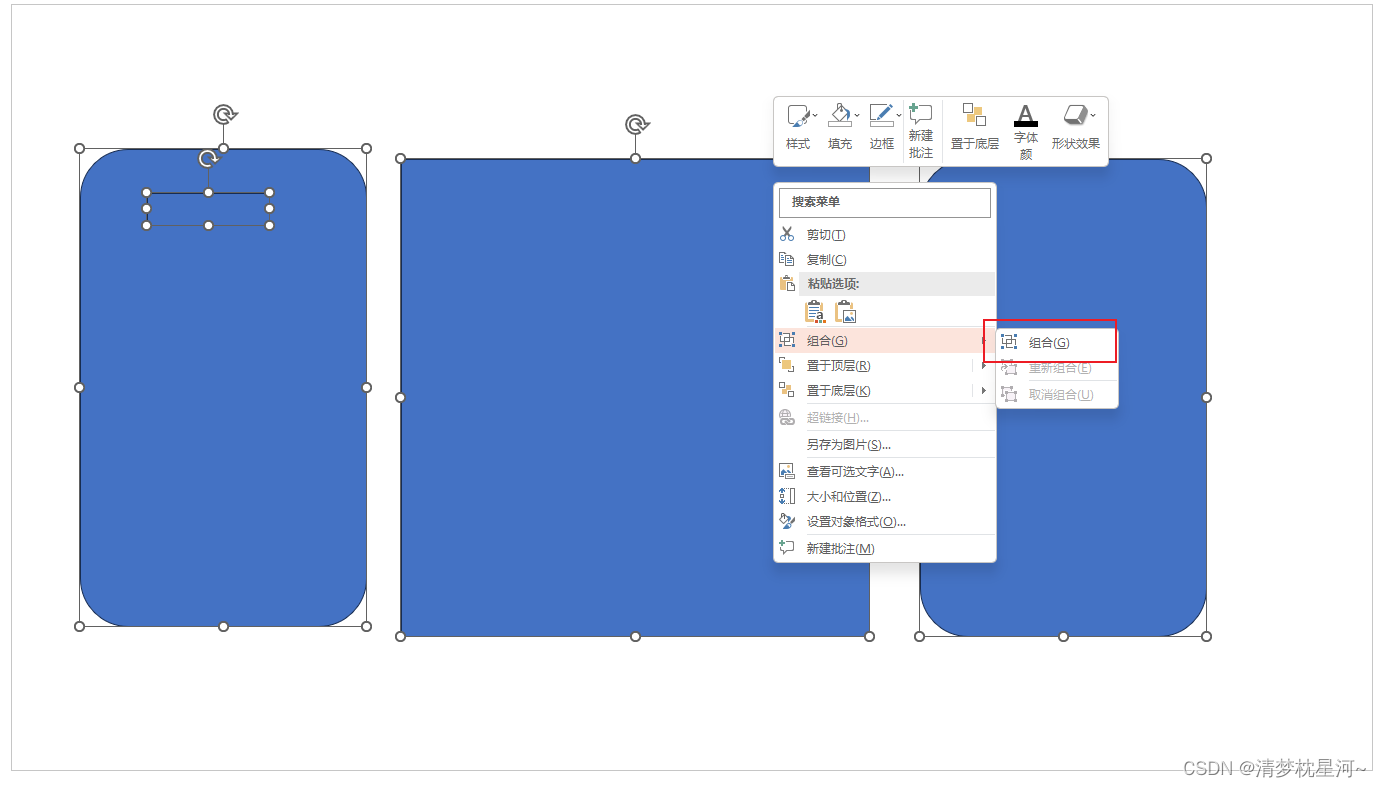Expand the 置于底层(K) submenu arrow
The height and width of the screenshot is (787, 1381).
coord(984,391)
